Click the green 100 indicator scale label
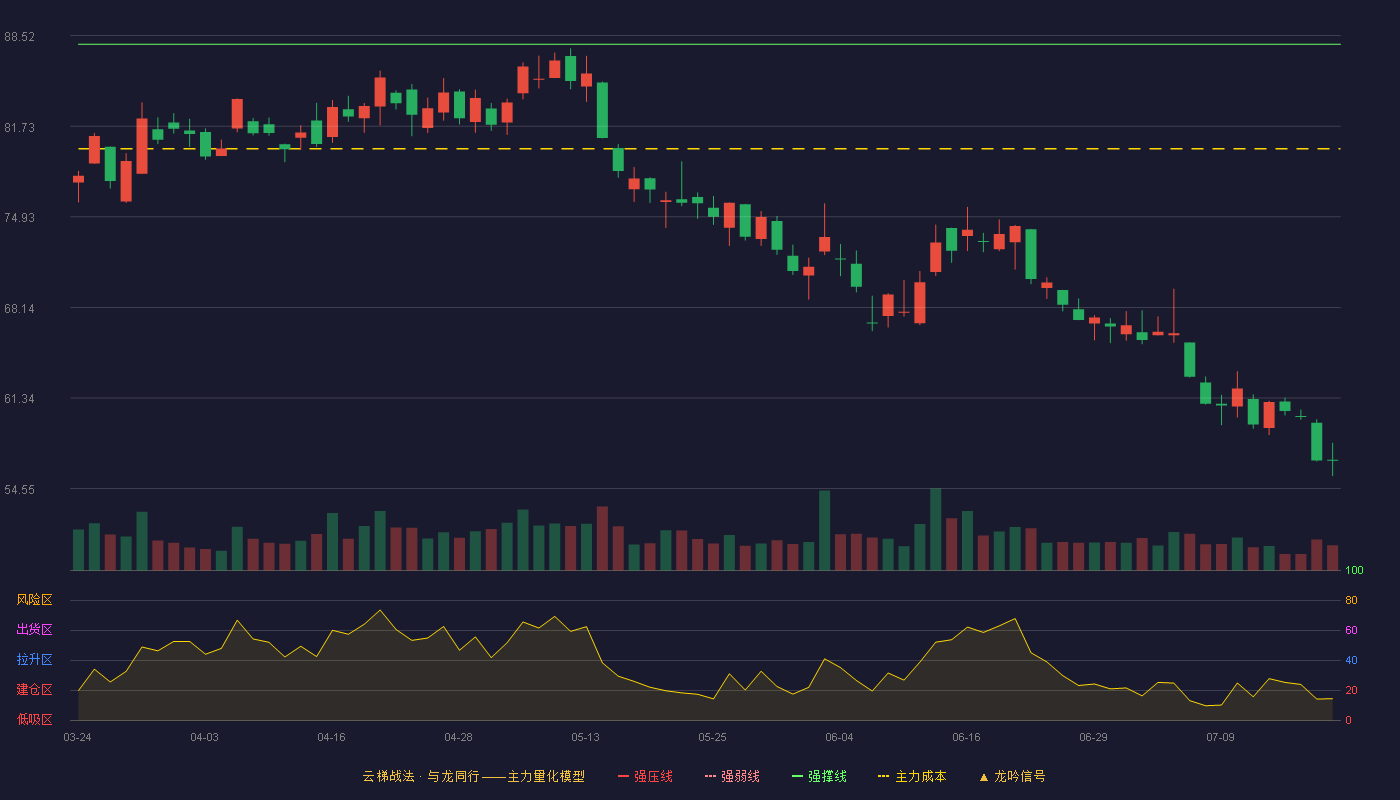1400x800 pixels. tap(1354, 571)
